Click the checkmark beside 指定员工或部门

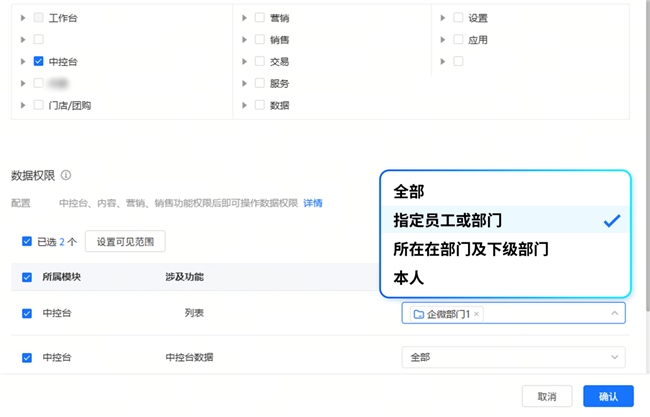click(x=612, y=221)
